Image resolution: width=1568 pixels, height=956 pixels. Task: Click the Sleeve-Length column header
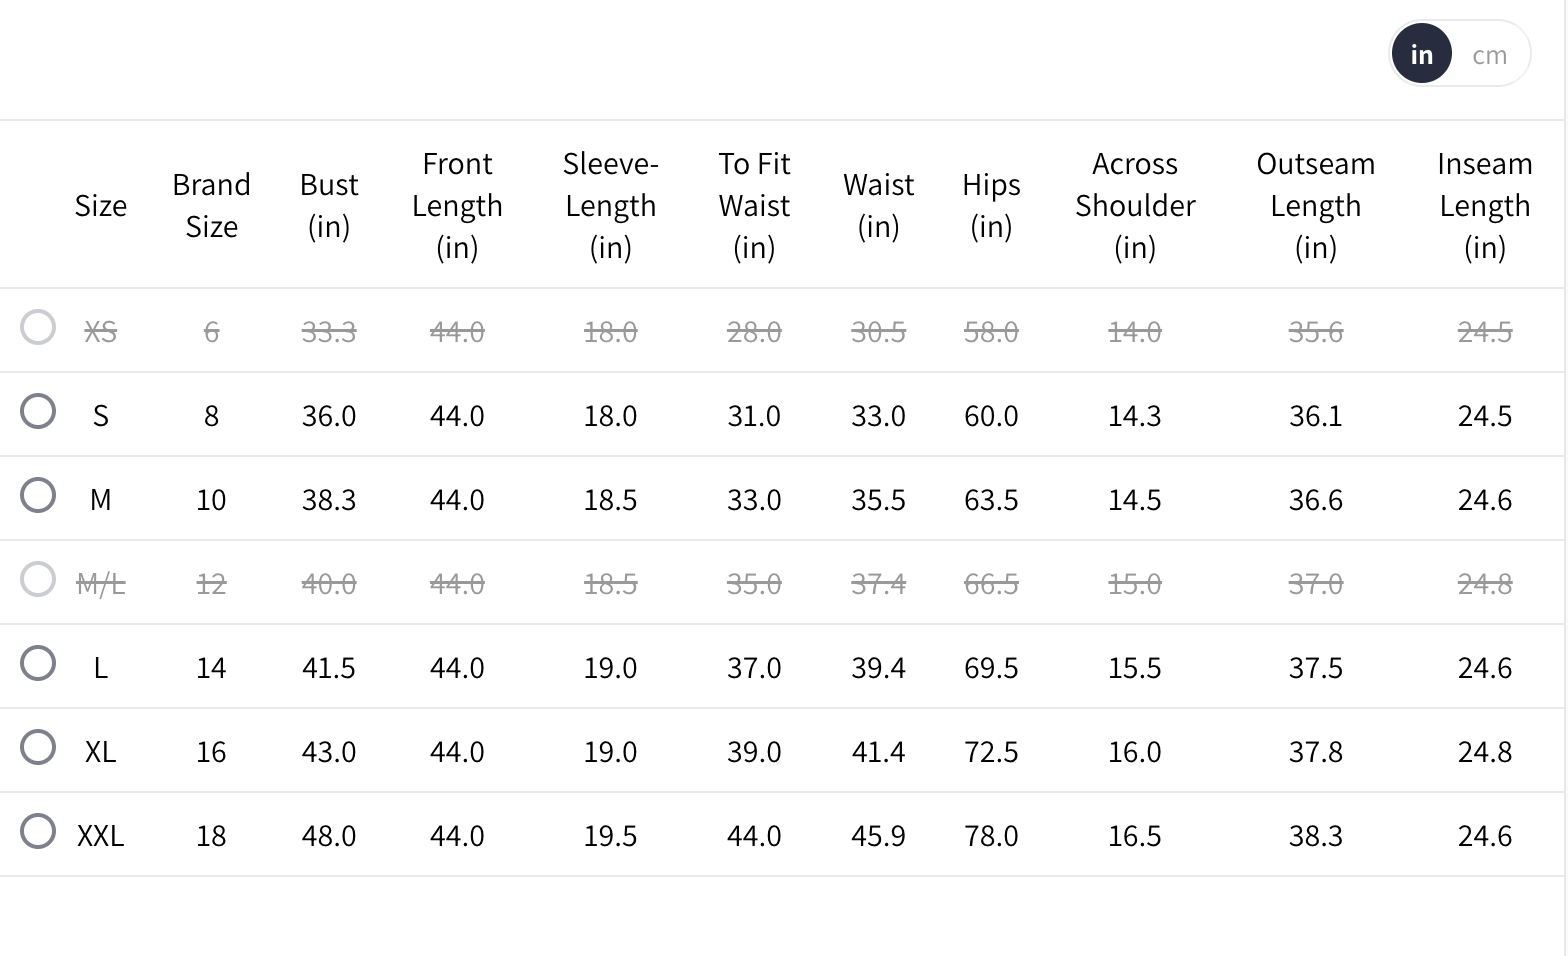(610, 206)
